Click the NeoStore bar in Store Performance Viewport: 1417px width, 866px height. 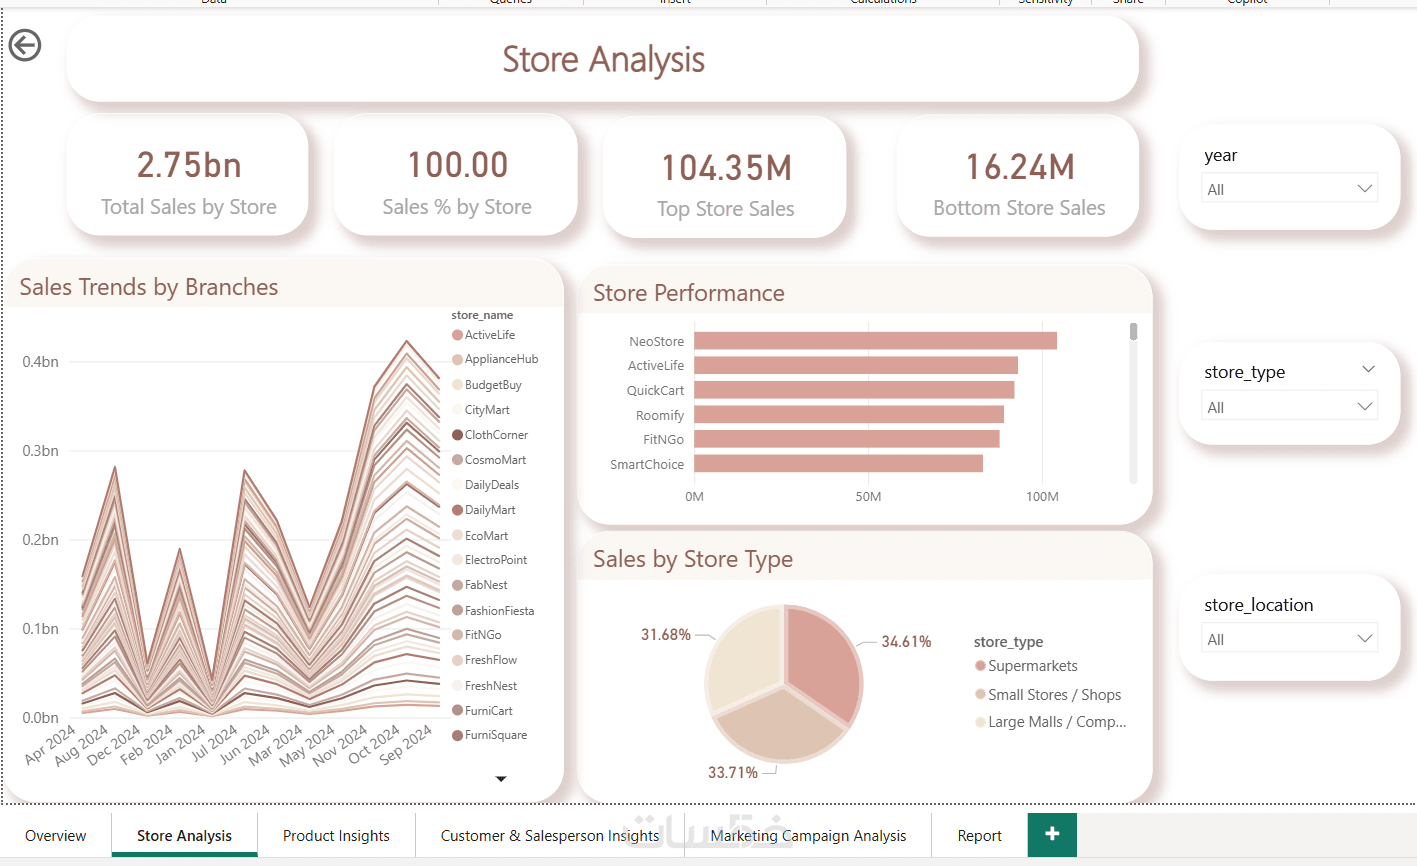coord(875,341)
